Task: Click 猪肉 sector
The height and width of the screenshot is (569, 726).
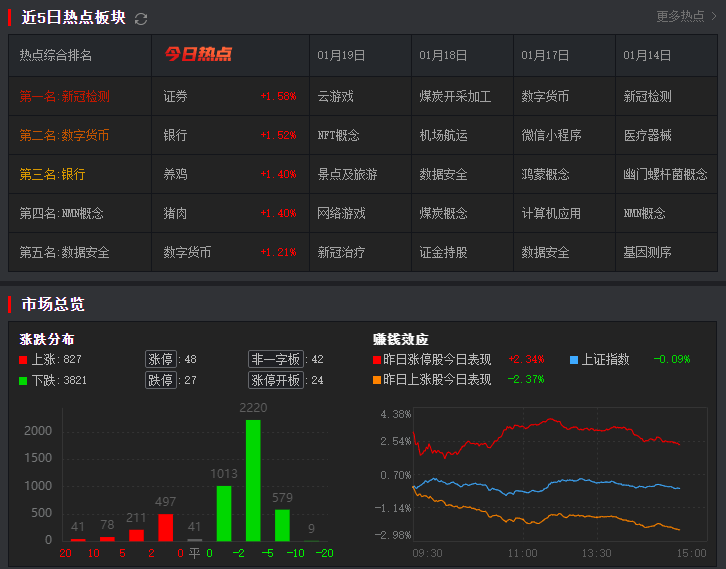Action: coord(175,213)
